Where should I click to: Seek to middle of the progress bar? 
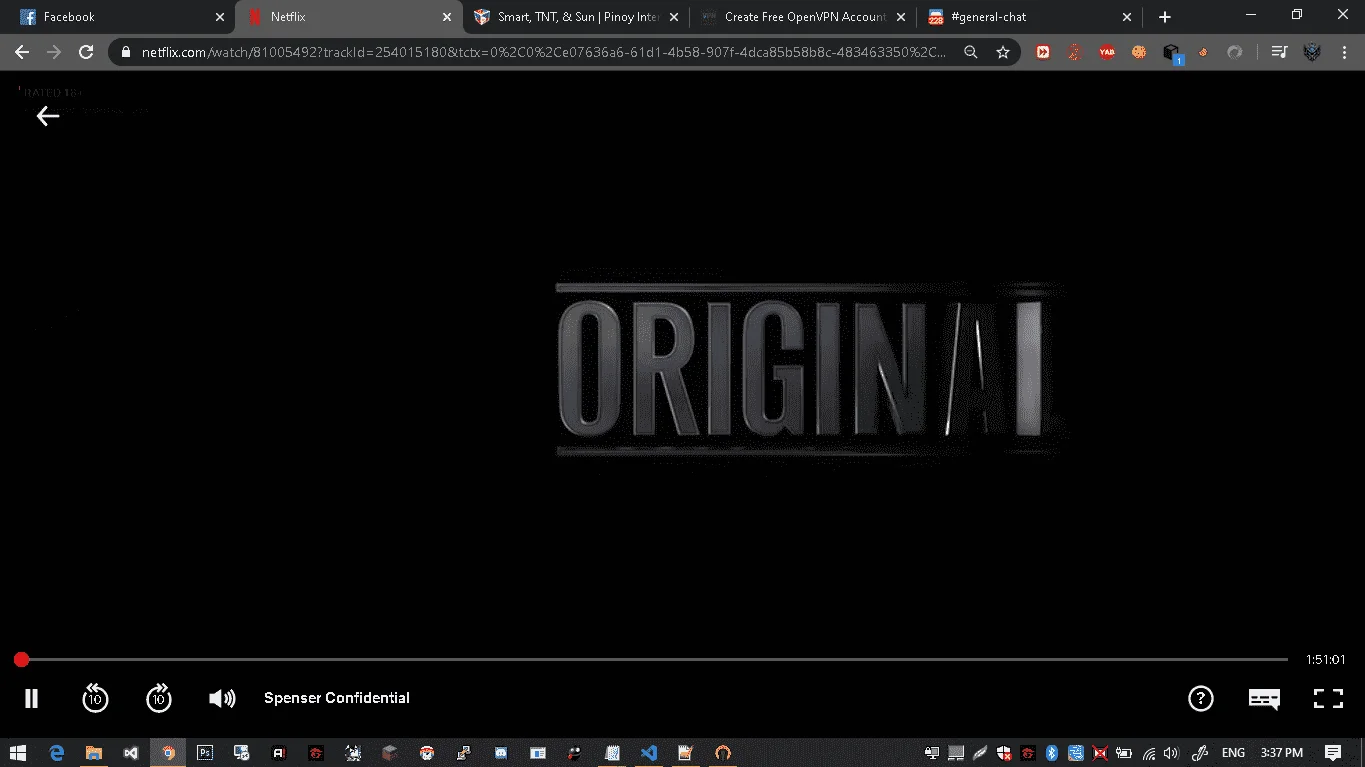click(x=654, y=659)
